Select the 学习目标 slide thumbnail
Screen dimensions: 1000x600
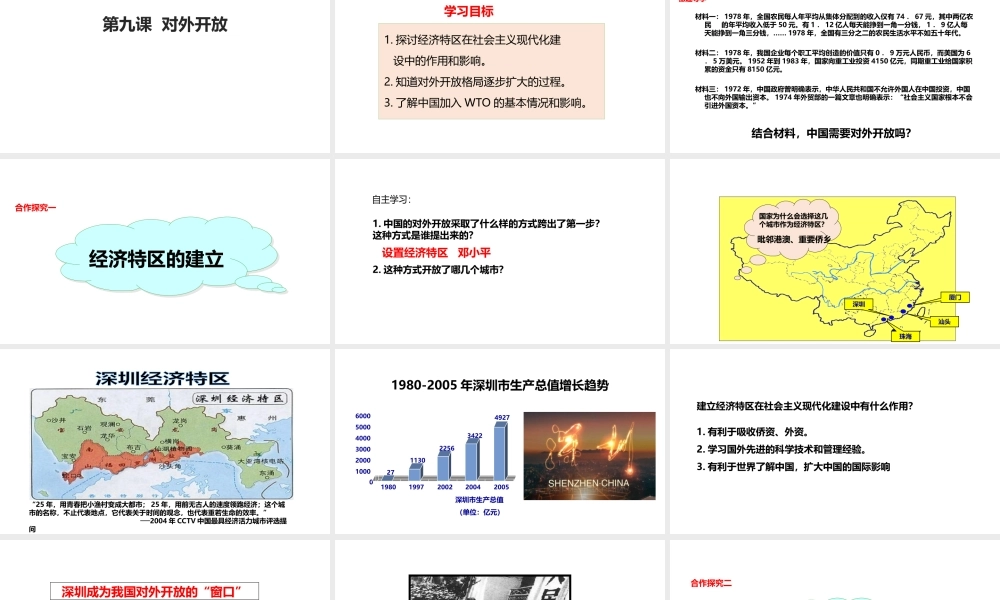pyautogui.click(x=500, y=76)
